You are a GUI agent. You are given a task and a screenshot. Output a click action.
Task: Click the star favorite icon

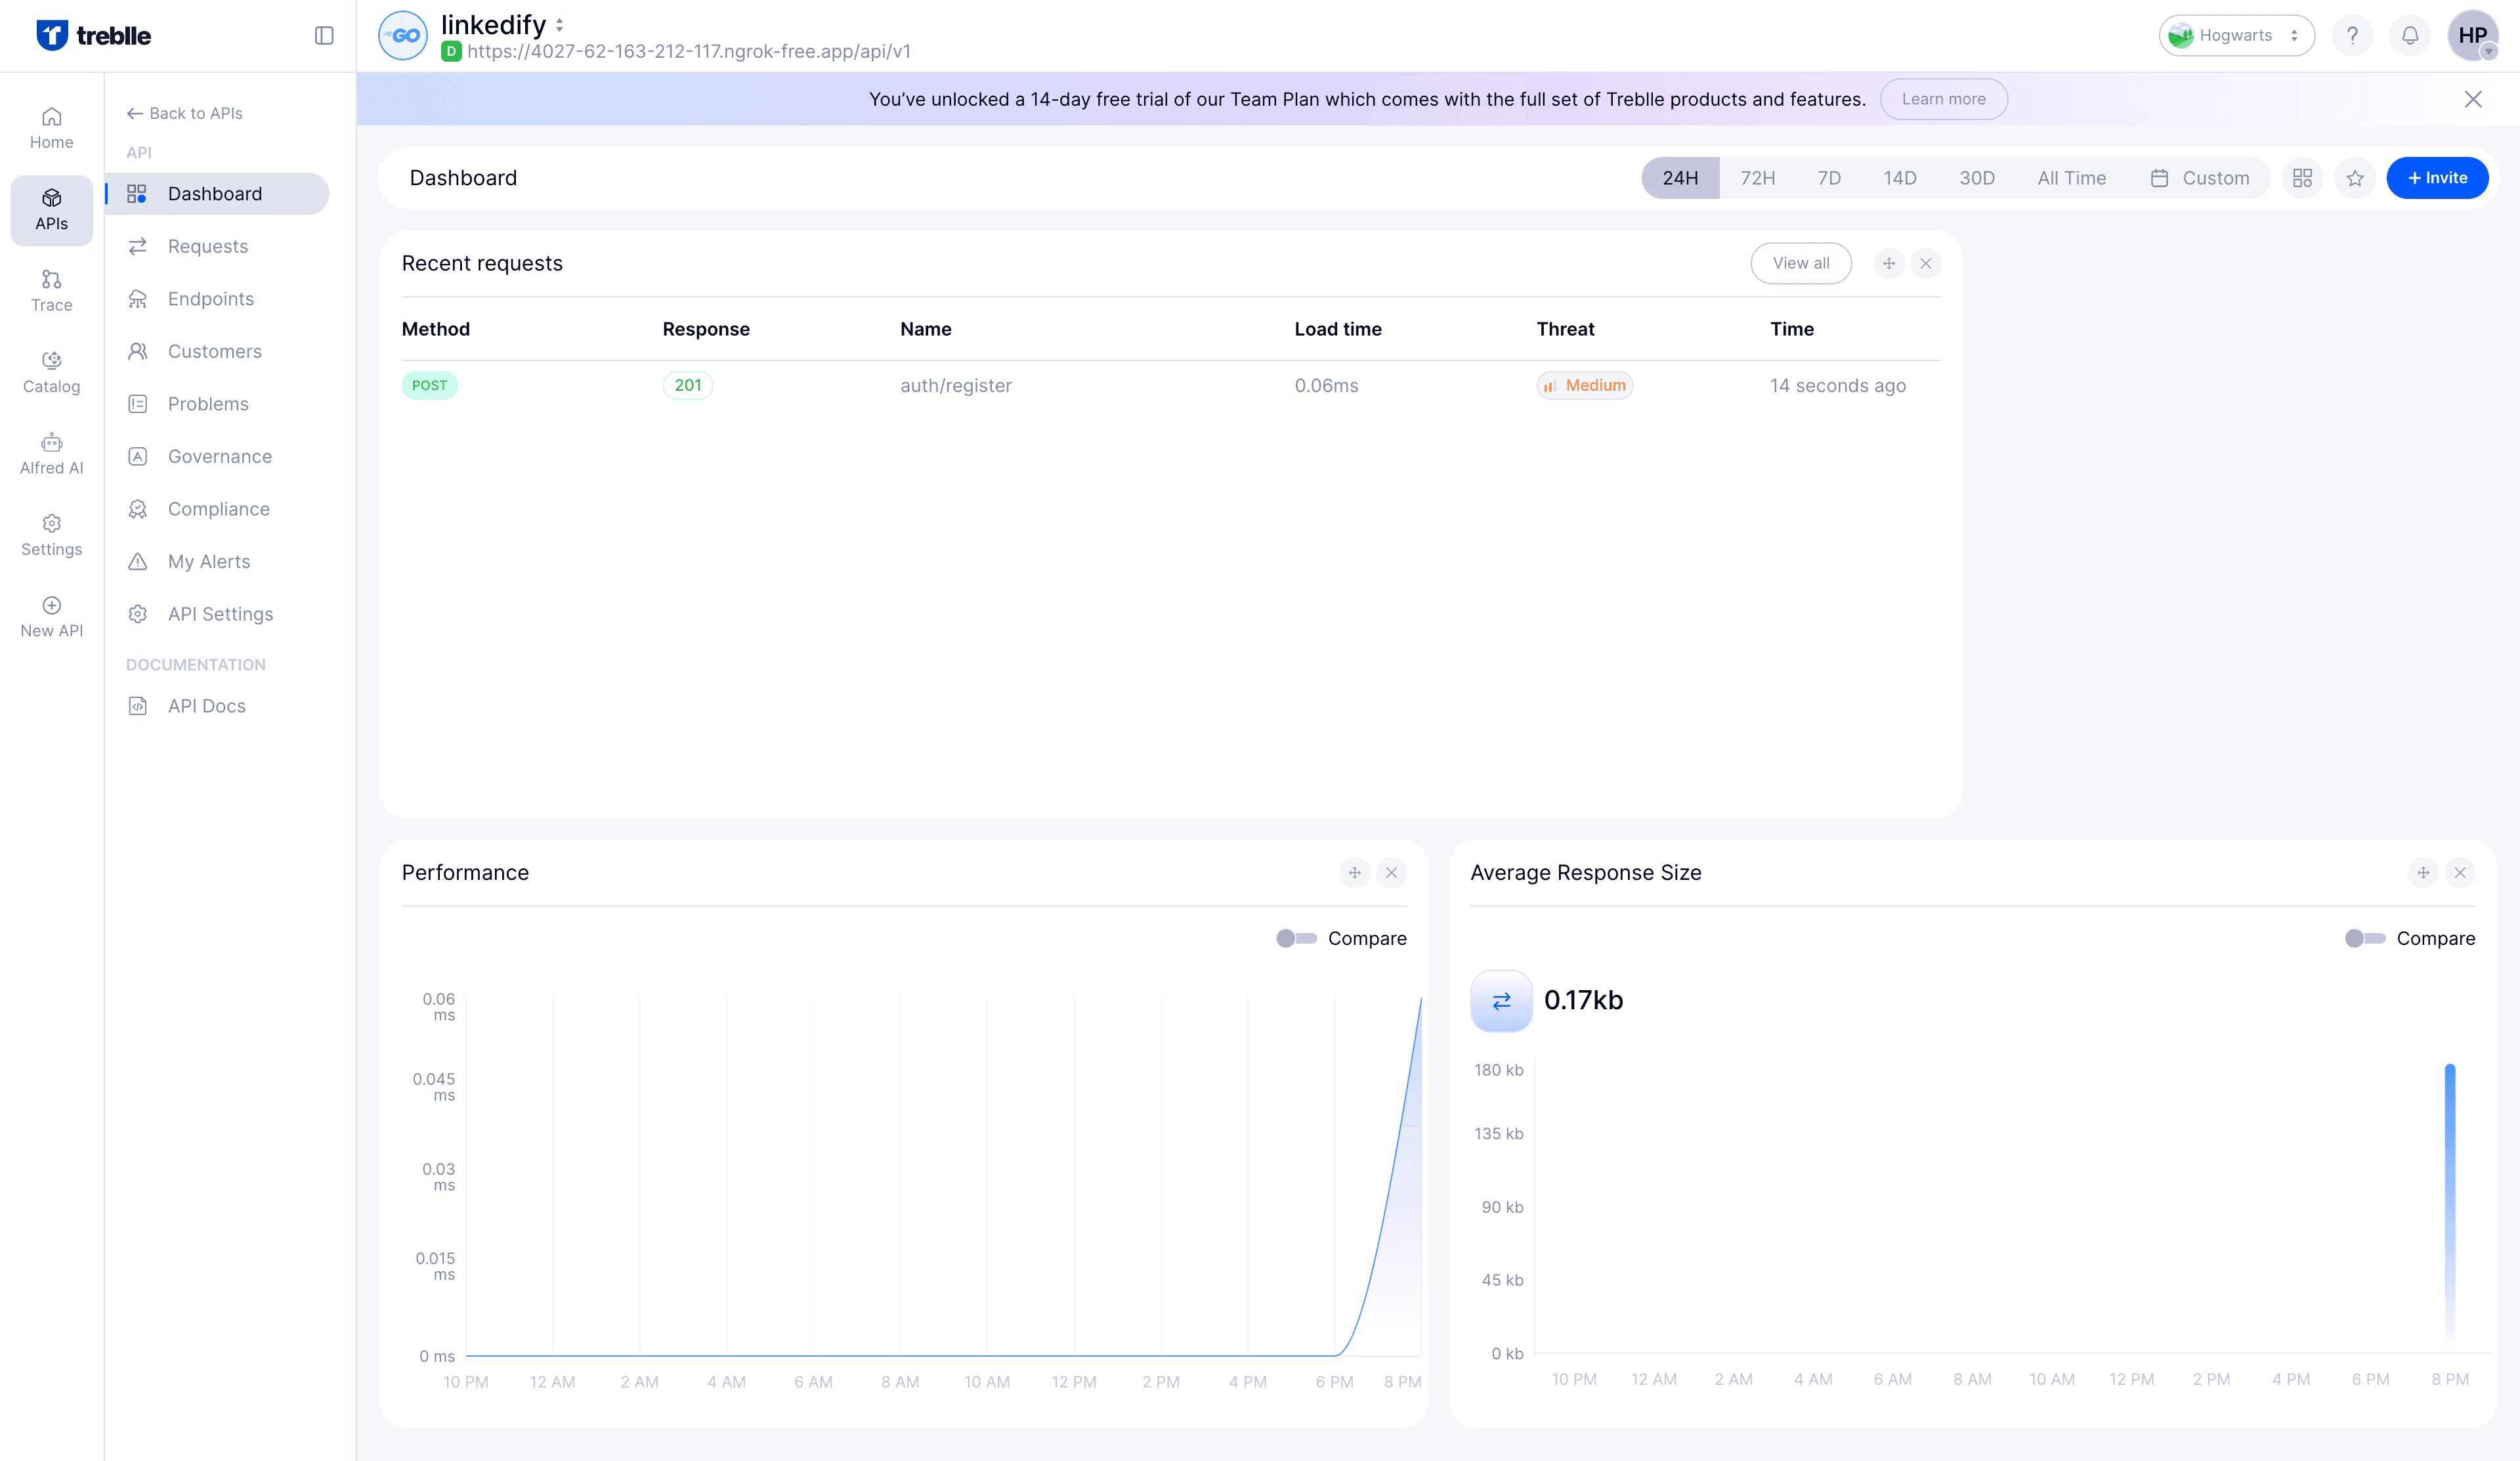point(2355,178)
